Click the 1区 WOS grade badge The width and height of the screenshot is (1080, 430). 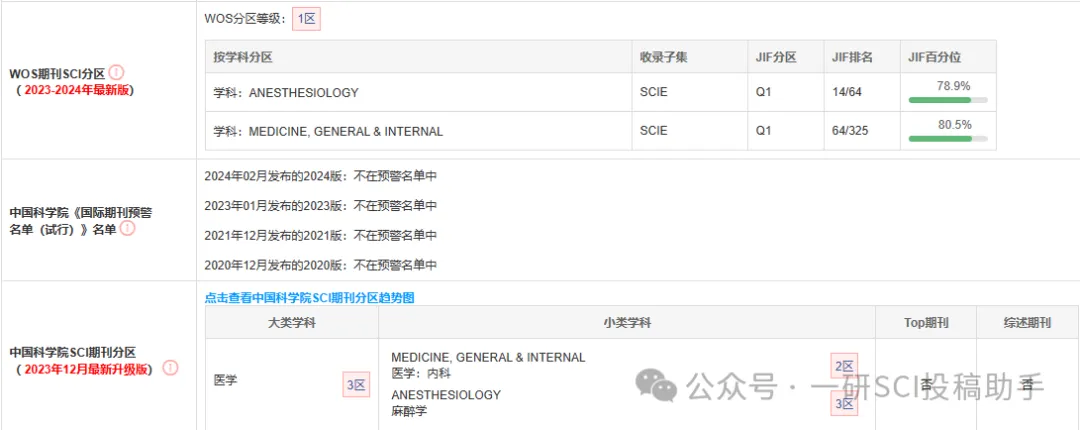307,19
